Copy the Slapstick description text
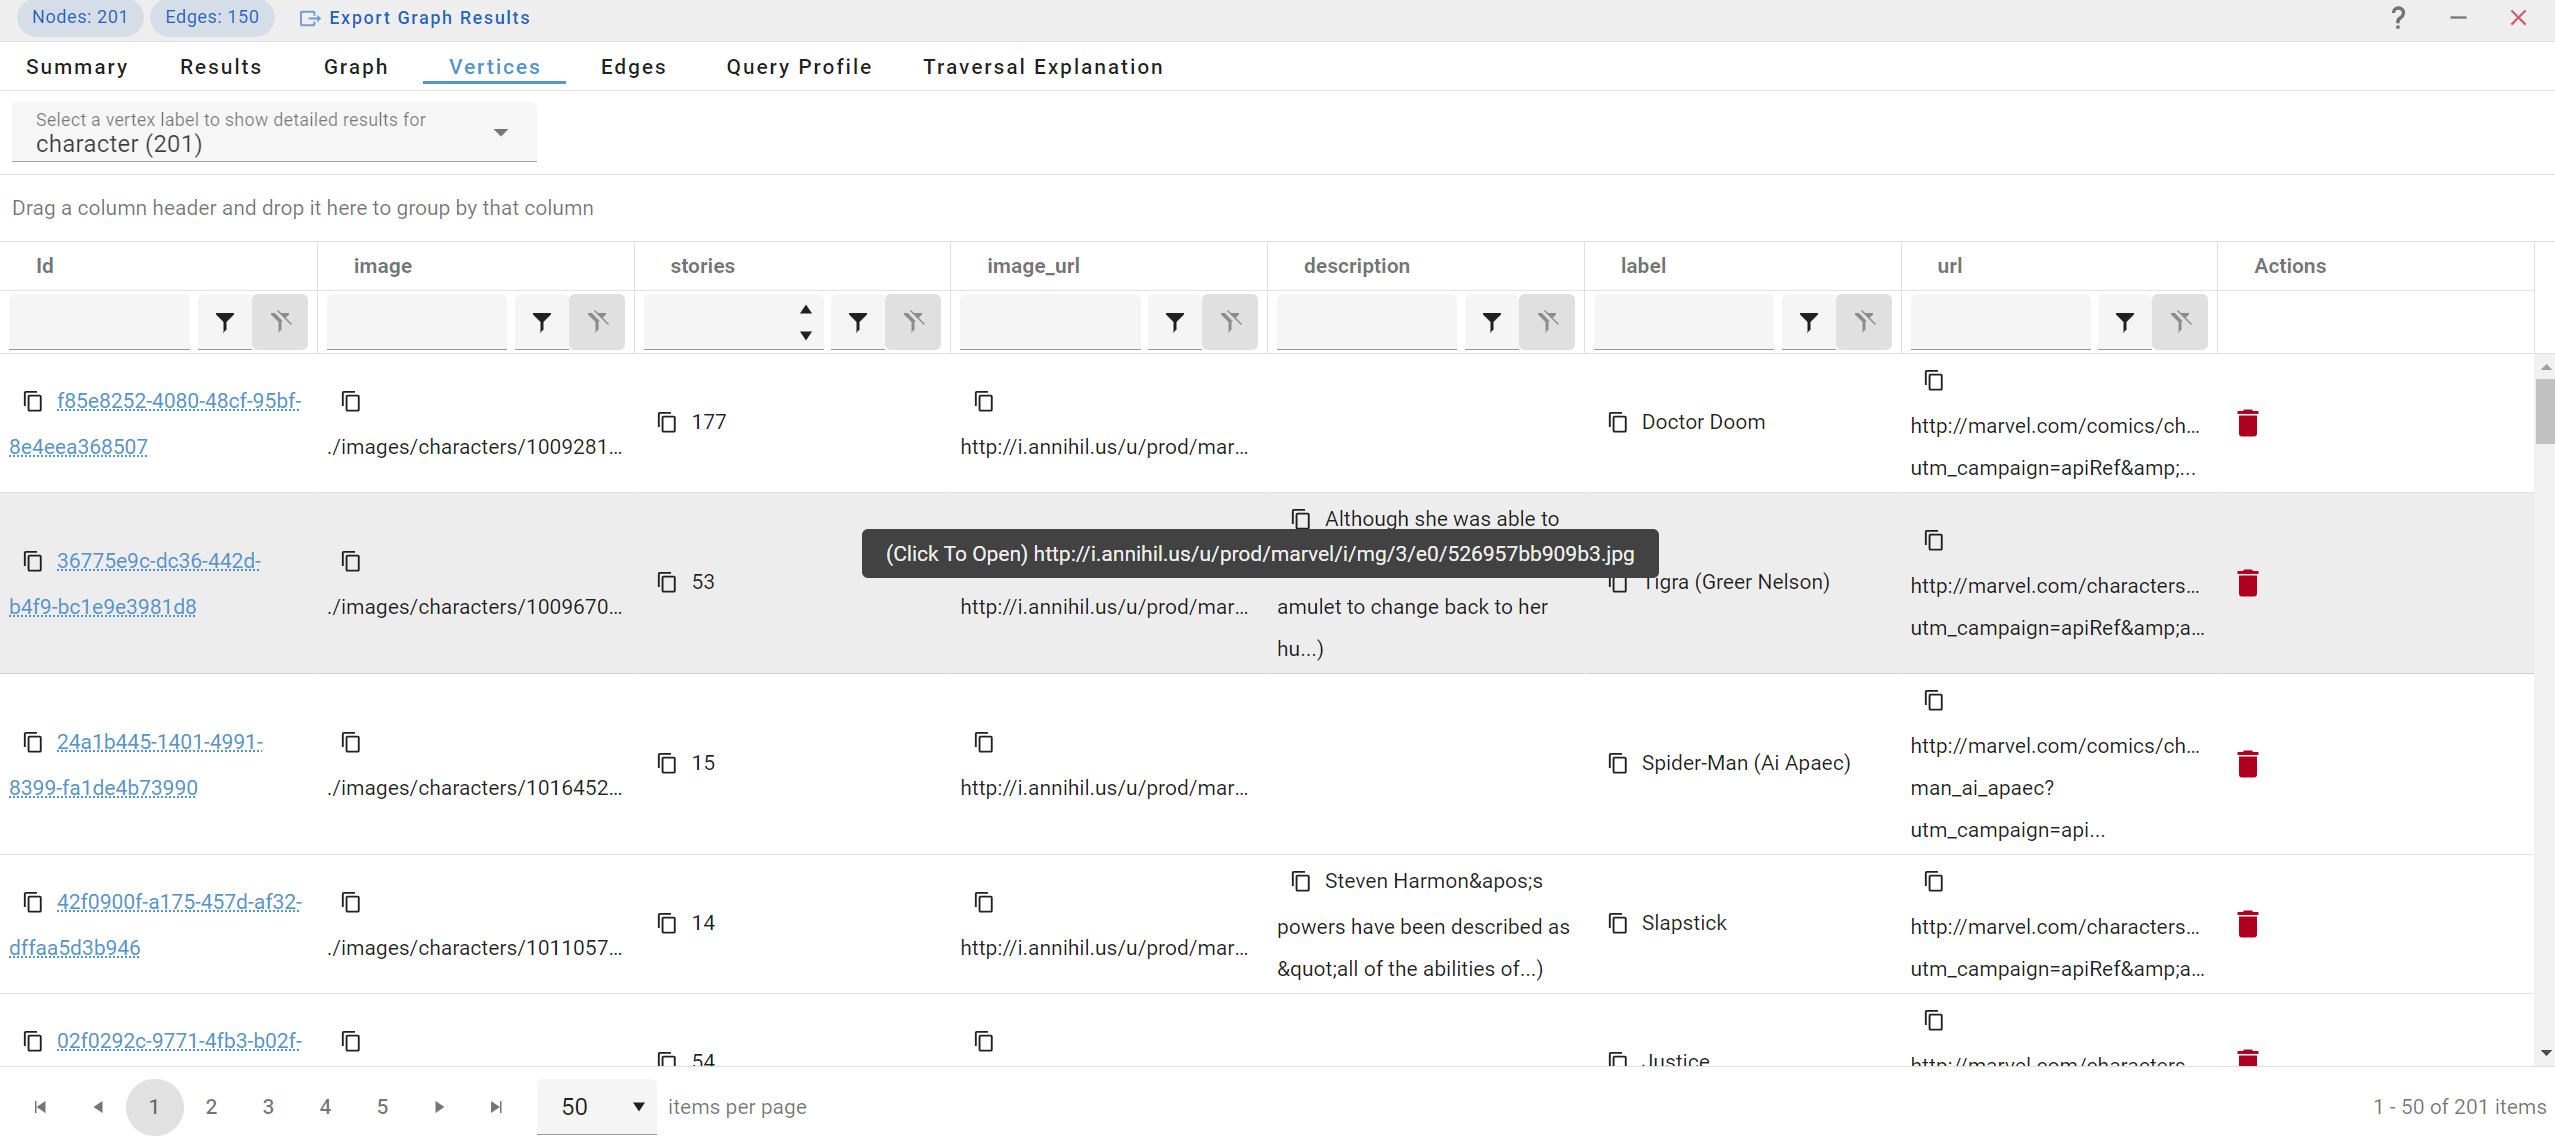 [x=1301, y=881]
